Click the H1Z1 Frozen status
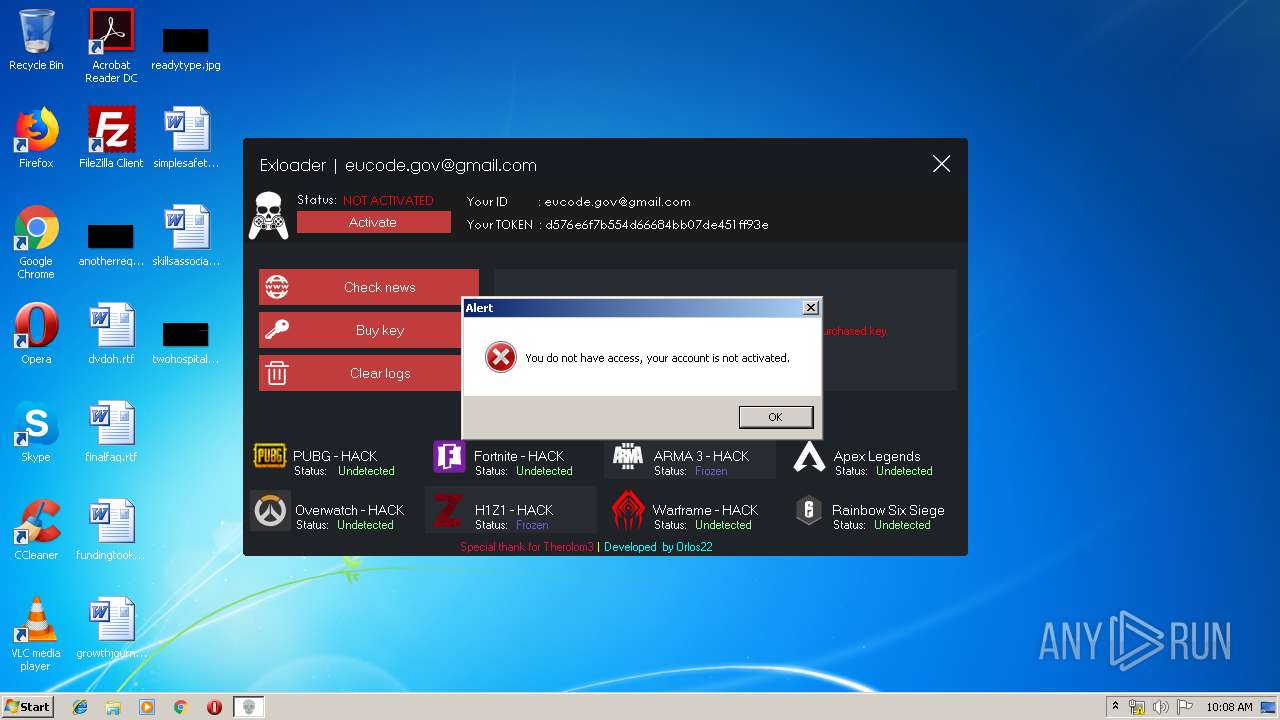 tap(532, 525)
